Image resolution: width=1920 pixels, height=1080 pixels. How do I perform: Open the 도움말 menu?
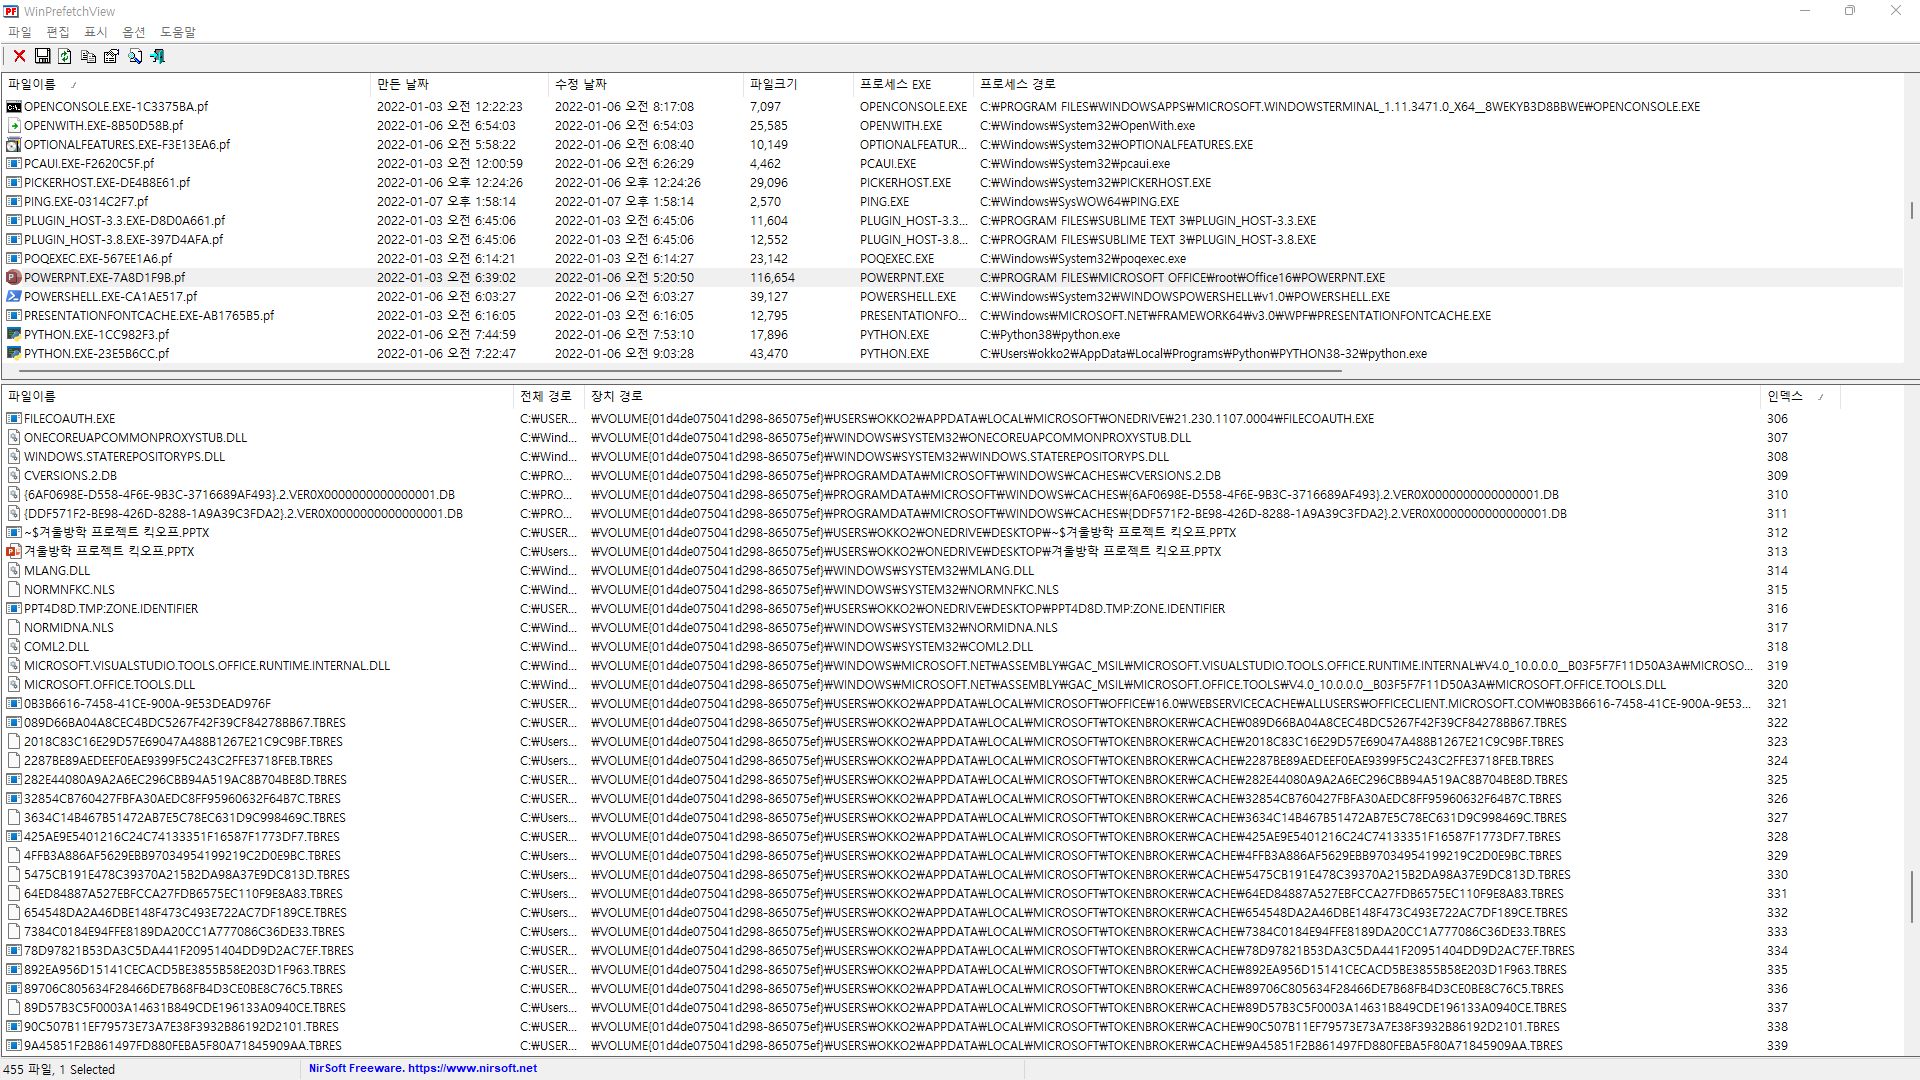coord(178,32)
